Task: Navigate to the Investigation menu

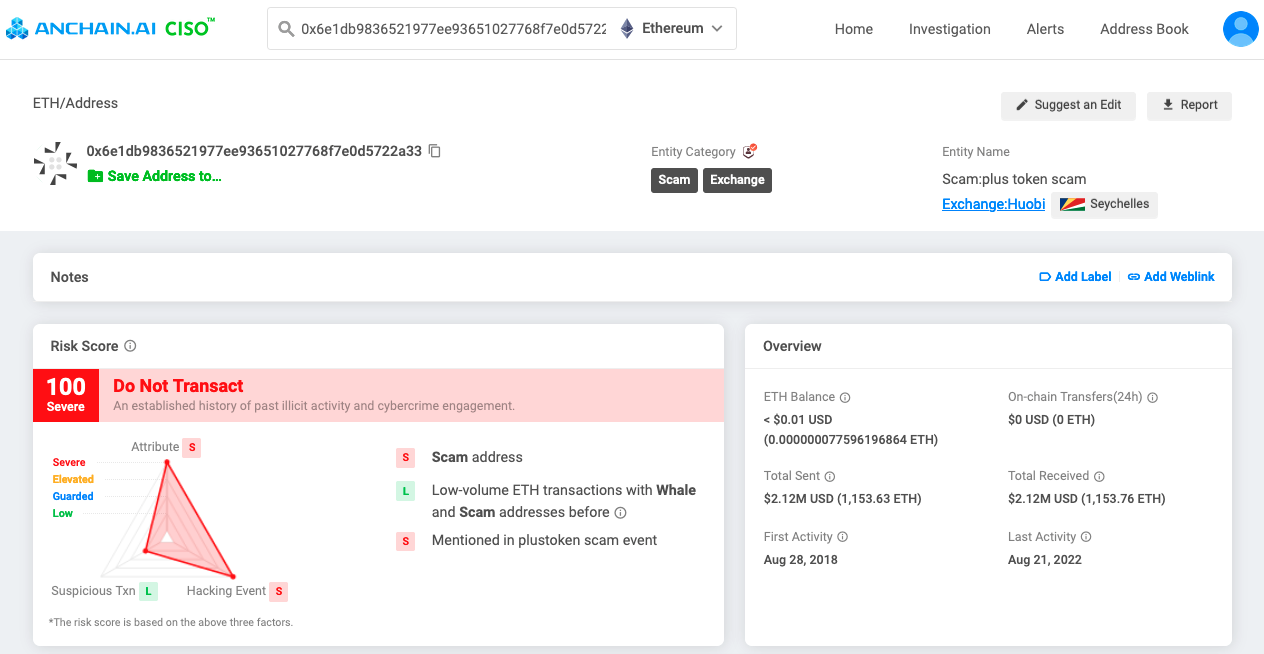Action: (x=949, y=29)
